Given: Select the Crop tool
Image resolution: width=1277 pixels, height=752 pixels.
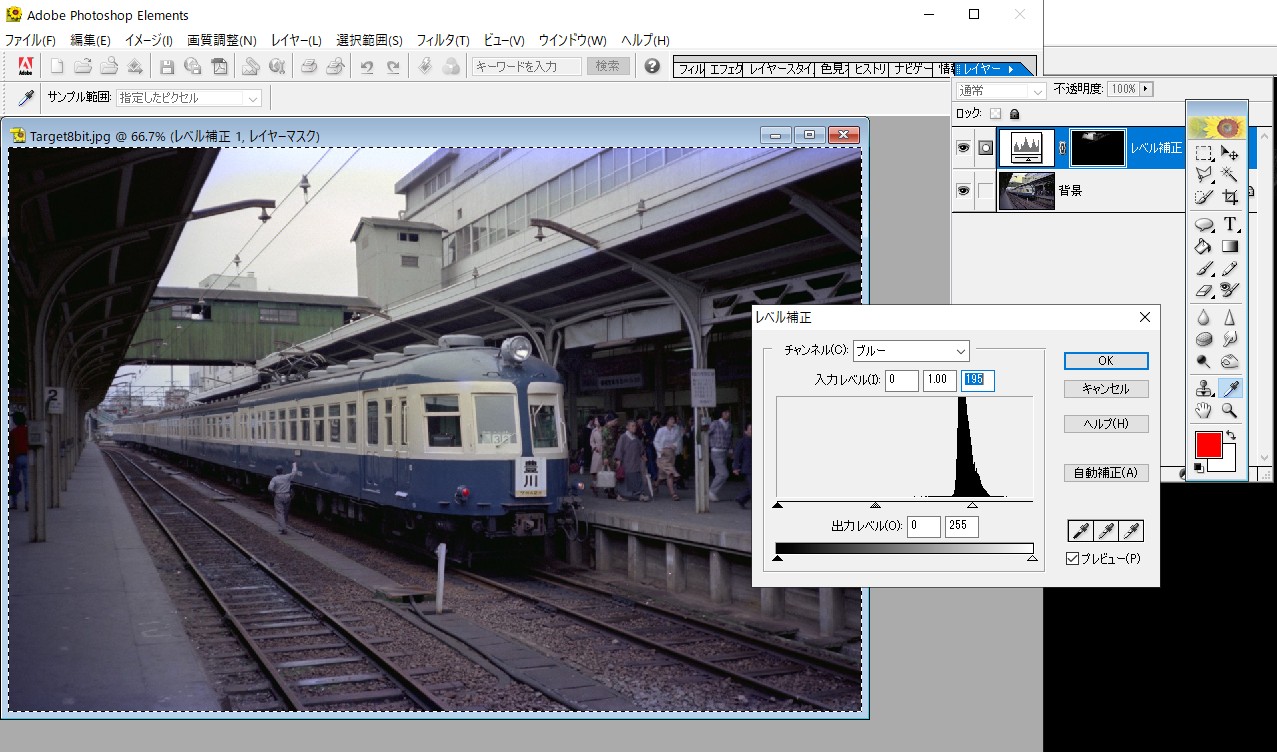Looking at the screenshot, I should 1230,196.
